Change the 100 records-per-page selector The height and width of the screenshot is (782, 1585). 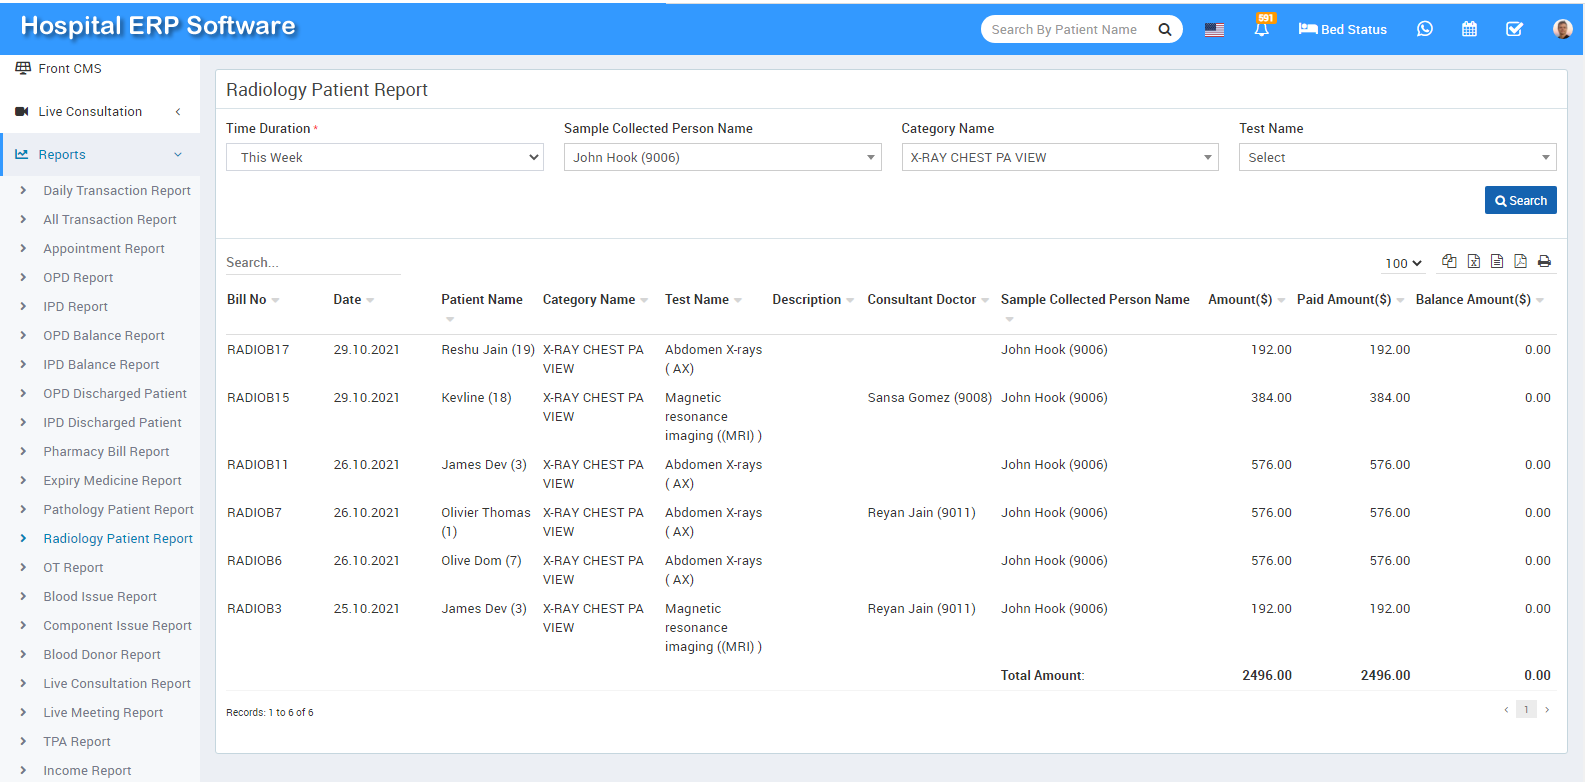(x=1403, y=263)
